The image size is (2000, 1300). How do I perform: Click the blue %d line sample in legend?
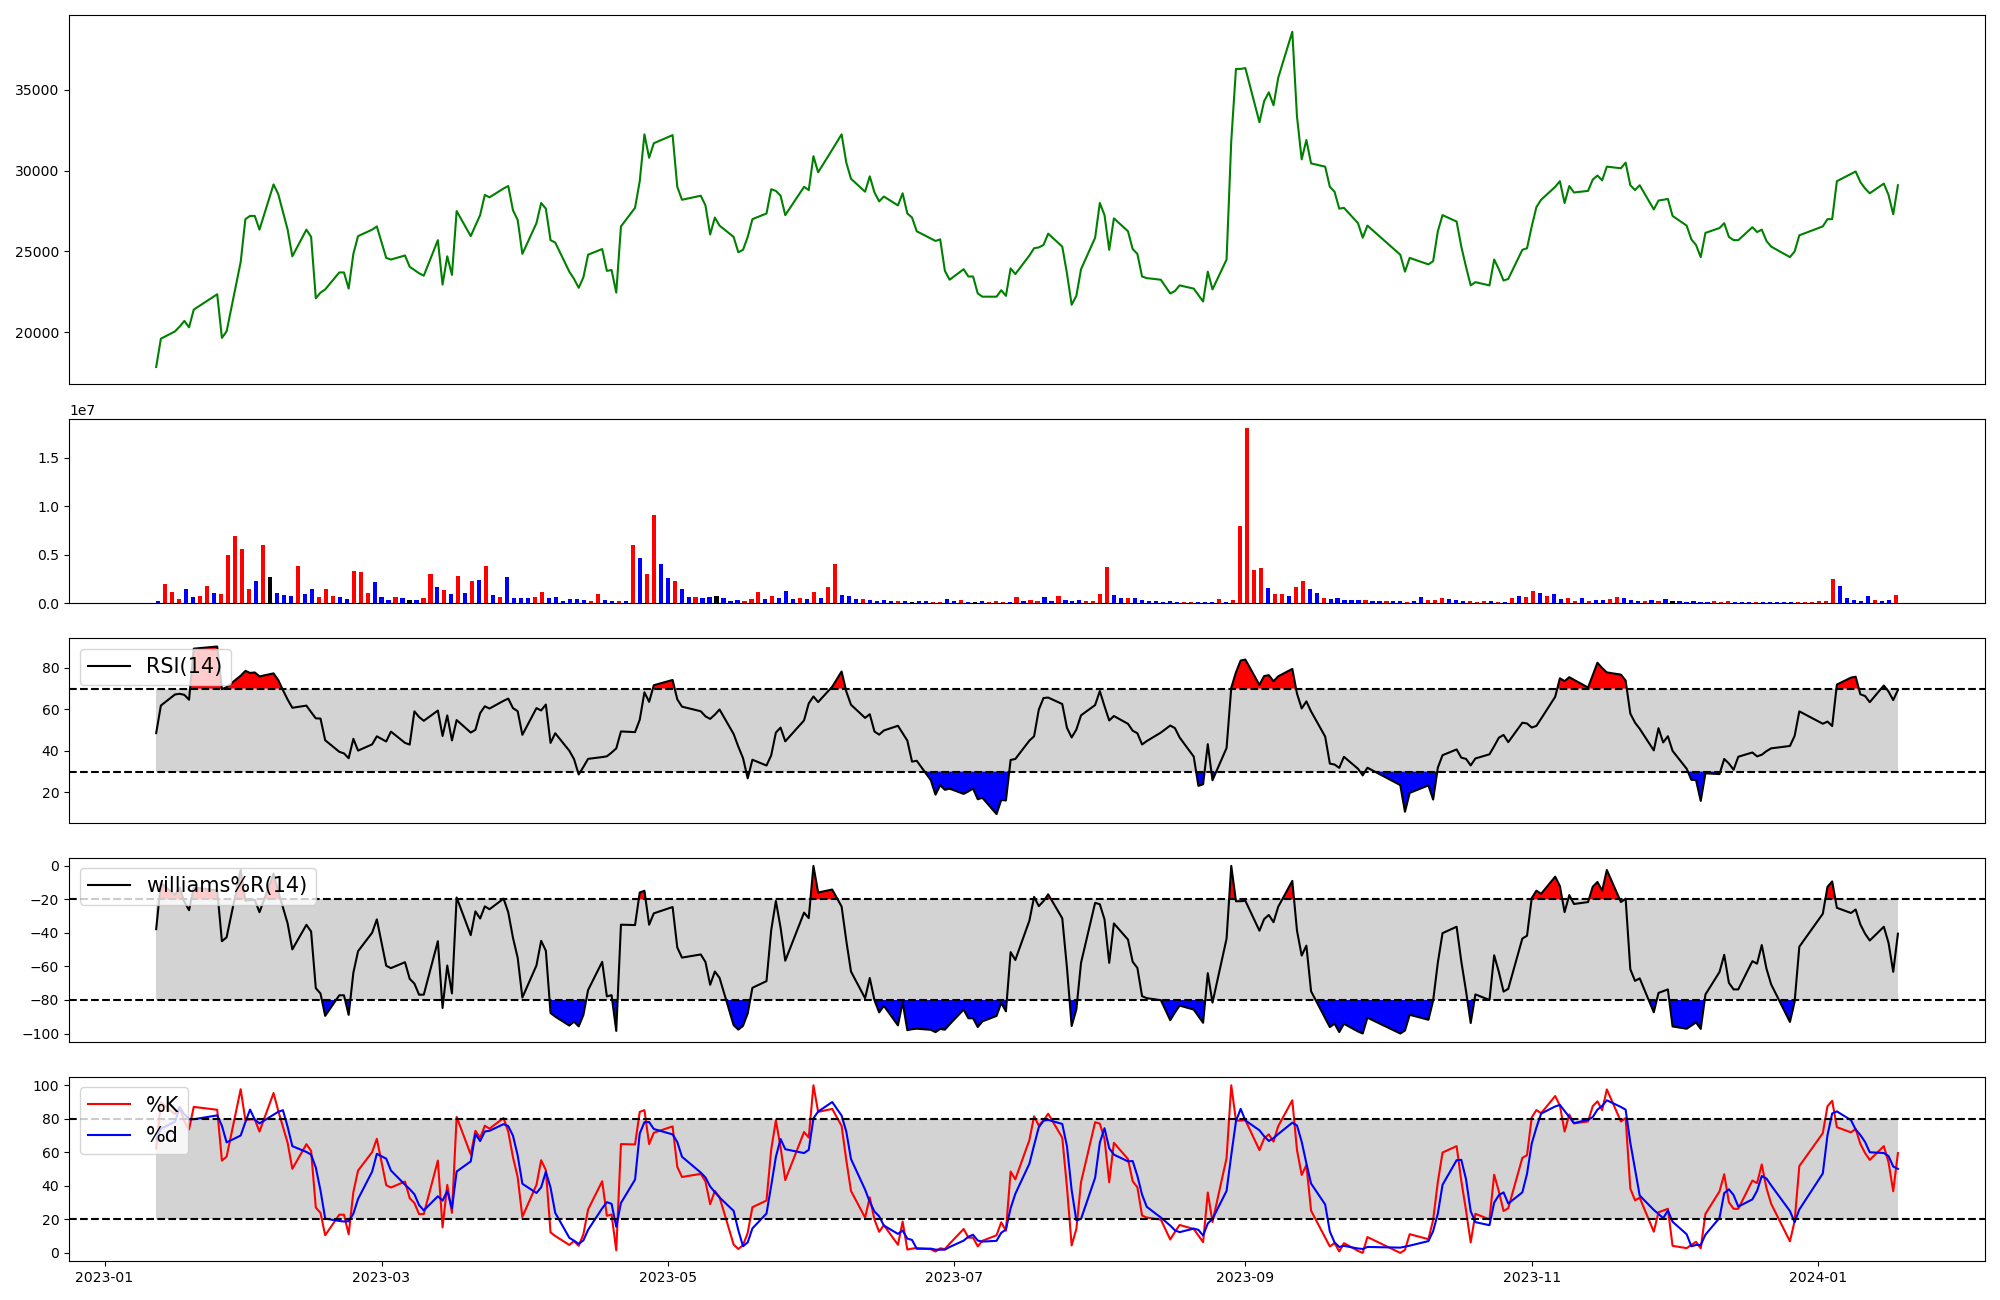point(110,1135)
